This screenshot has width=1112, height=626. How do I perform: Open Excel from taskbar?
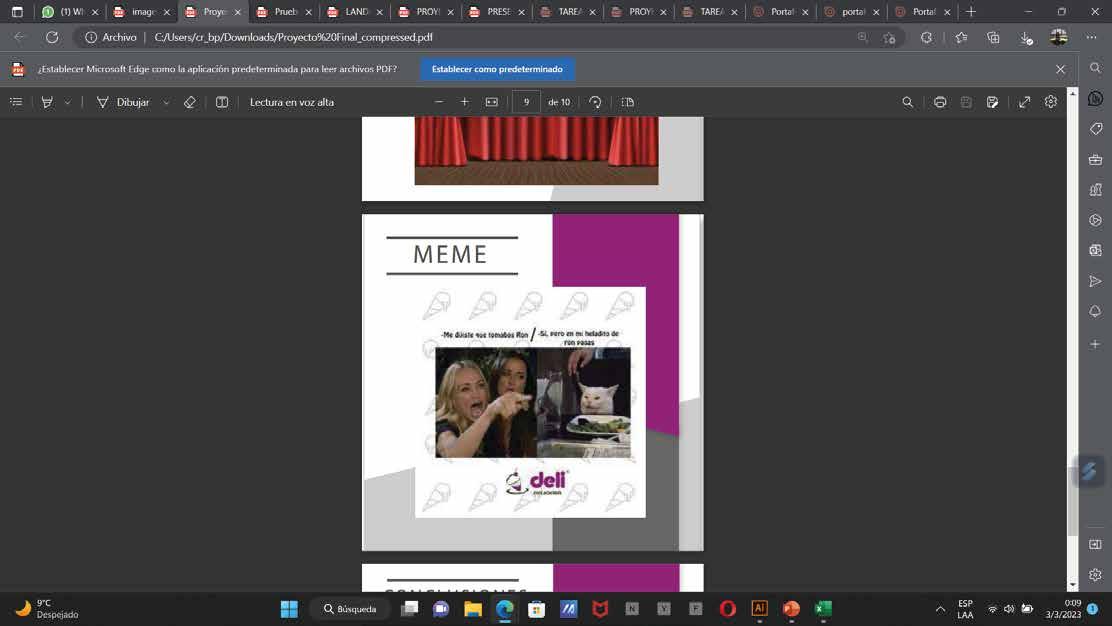point(823,609)
